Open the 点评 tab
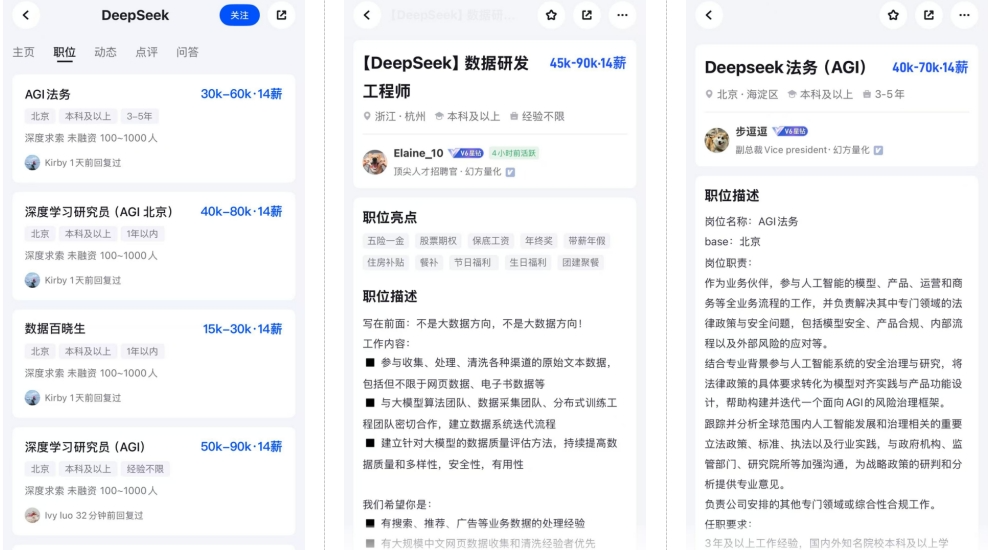This screenshot has width=994, height=550. [146, 52]
